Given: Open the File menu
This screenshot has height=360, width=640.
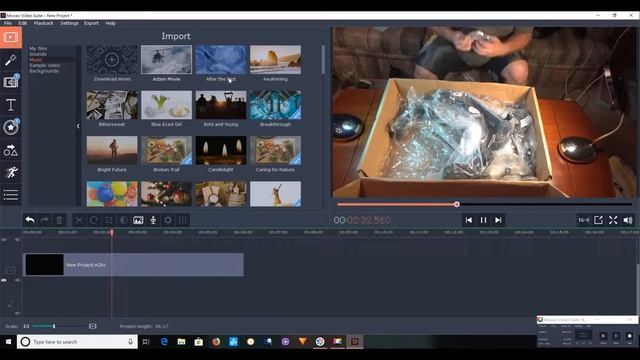Looking at the screenshot, I should pyautogui.click(x=8, y=23).
